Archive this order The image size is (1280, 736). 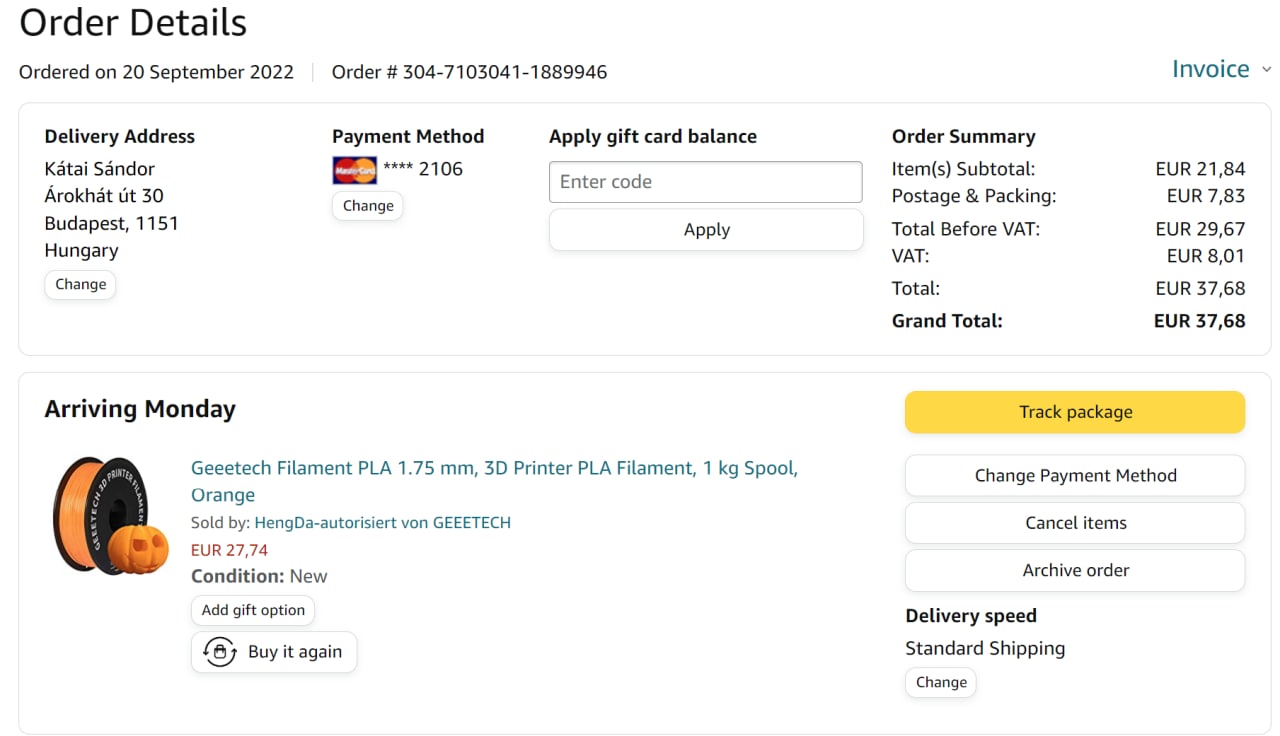coord(1074,570)
